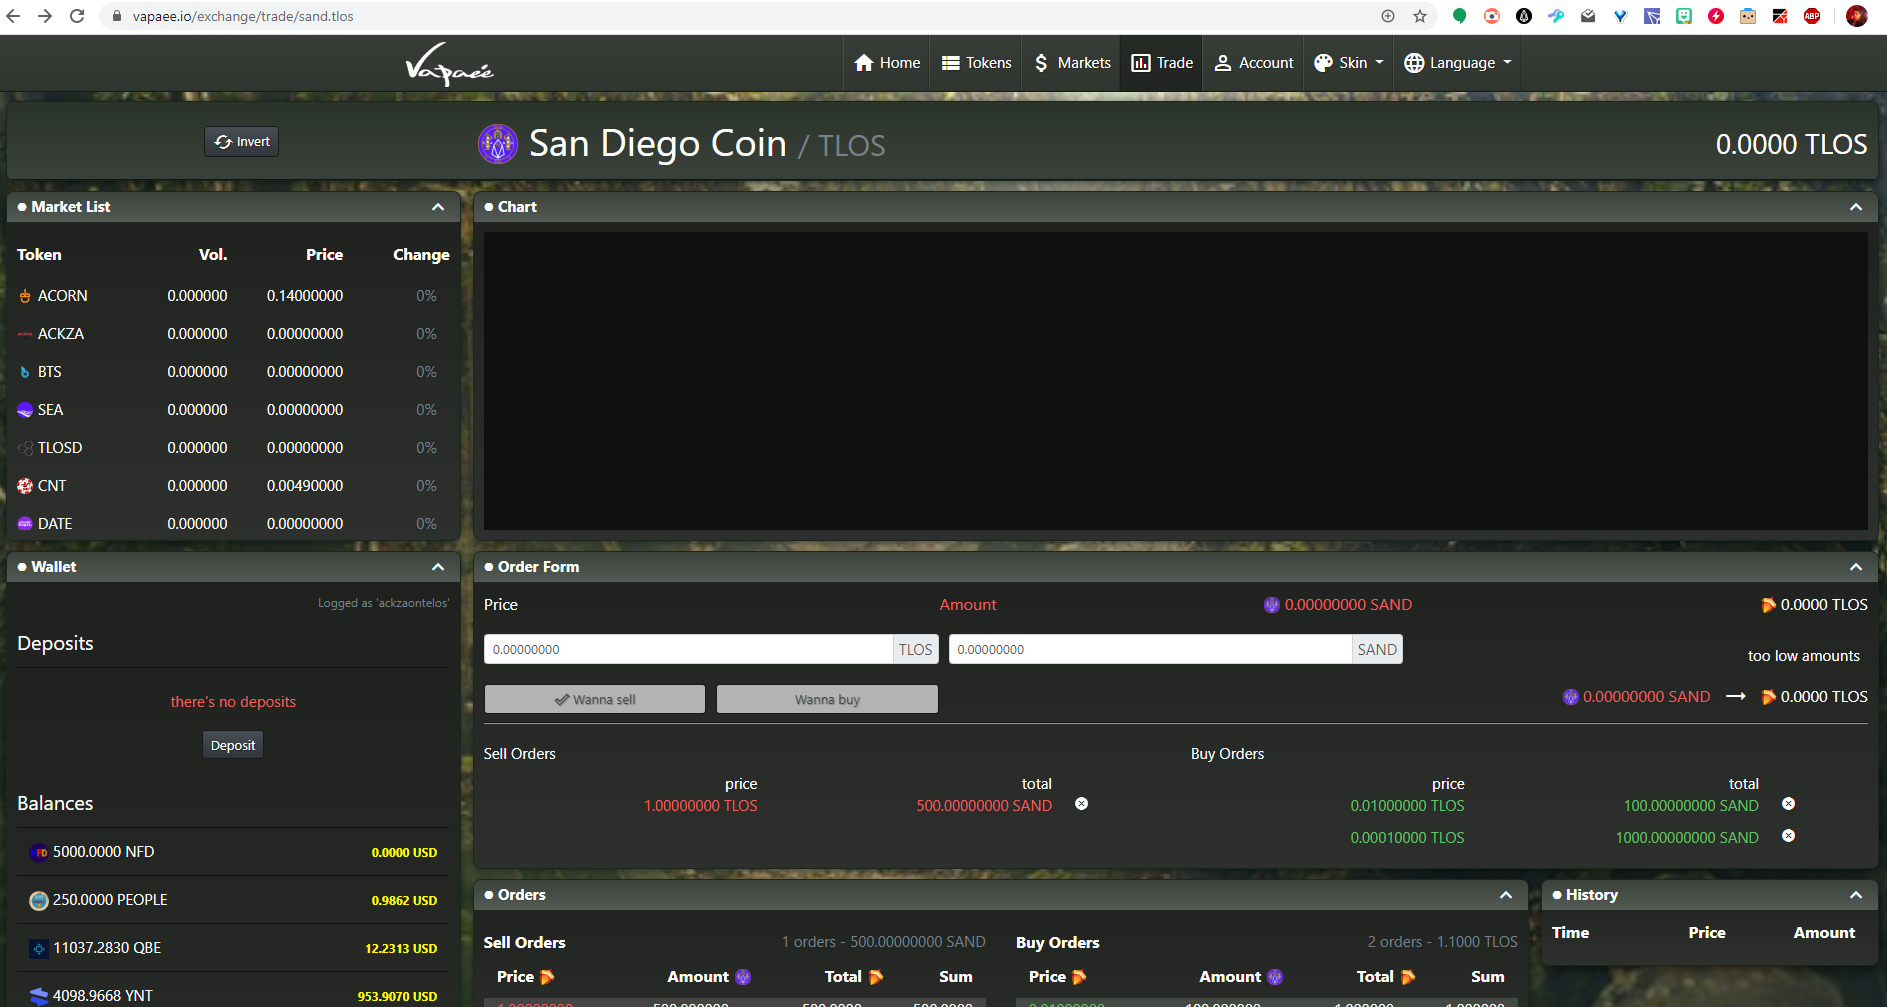Click the San Diego Coin token icon
The height and width of the screenshot is (1007, 1887).
pyautogui.click(x=498, y=144)
